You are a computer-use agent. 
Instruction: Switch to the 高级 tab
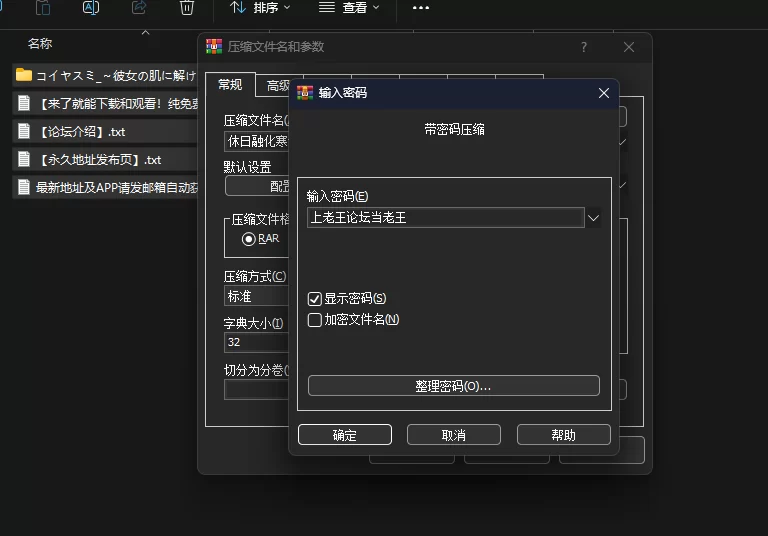click(x=277, y=86)
